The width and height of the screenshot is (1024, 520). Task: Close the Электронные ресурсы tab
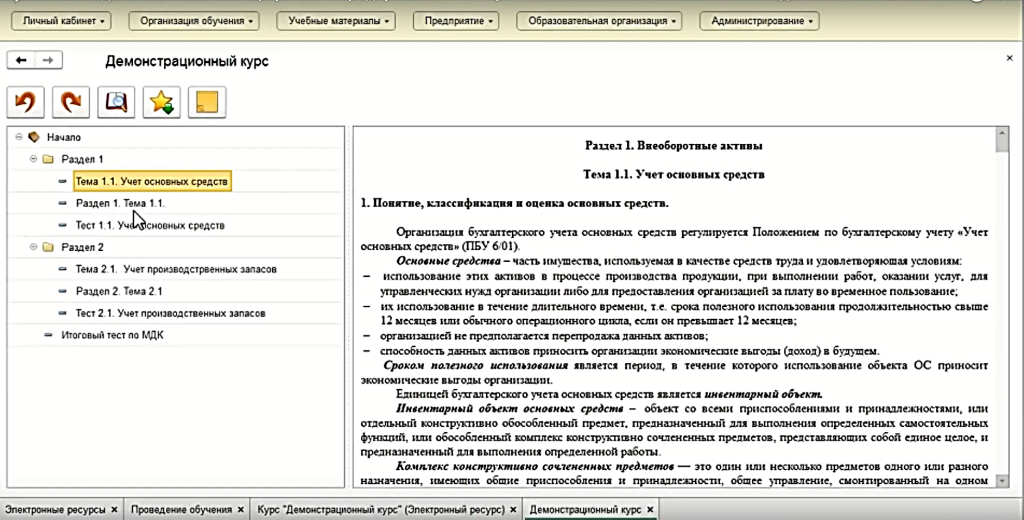pyautogui.click(x=114, y=510)
